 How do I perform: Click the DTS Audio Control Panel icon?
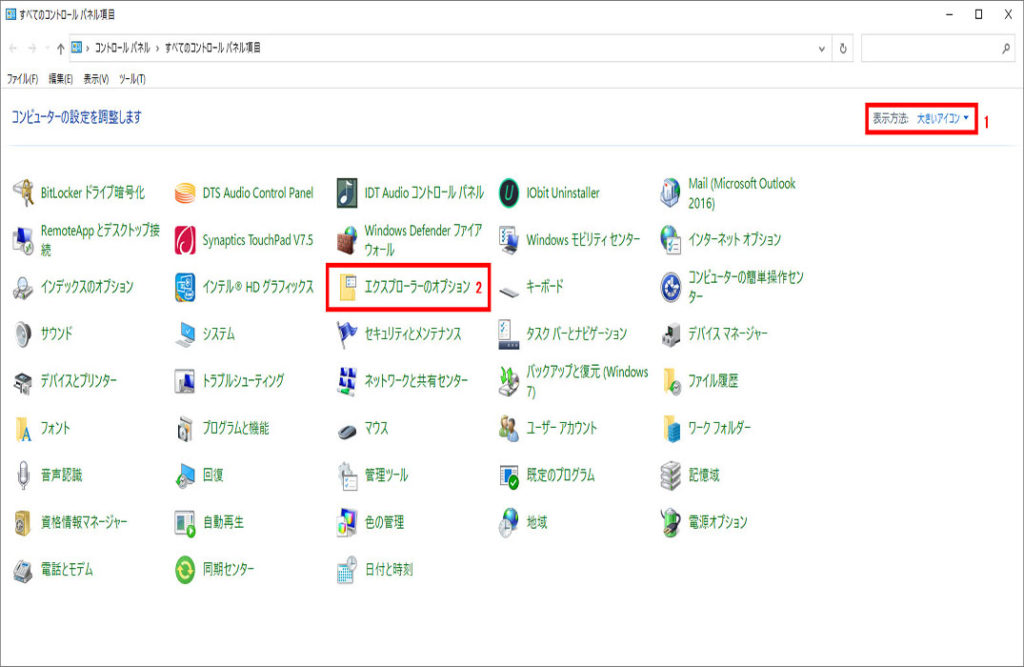click(185, 193)
